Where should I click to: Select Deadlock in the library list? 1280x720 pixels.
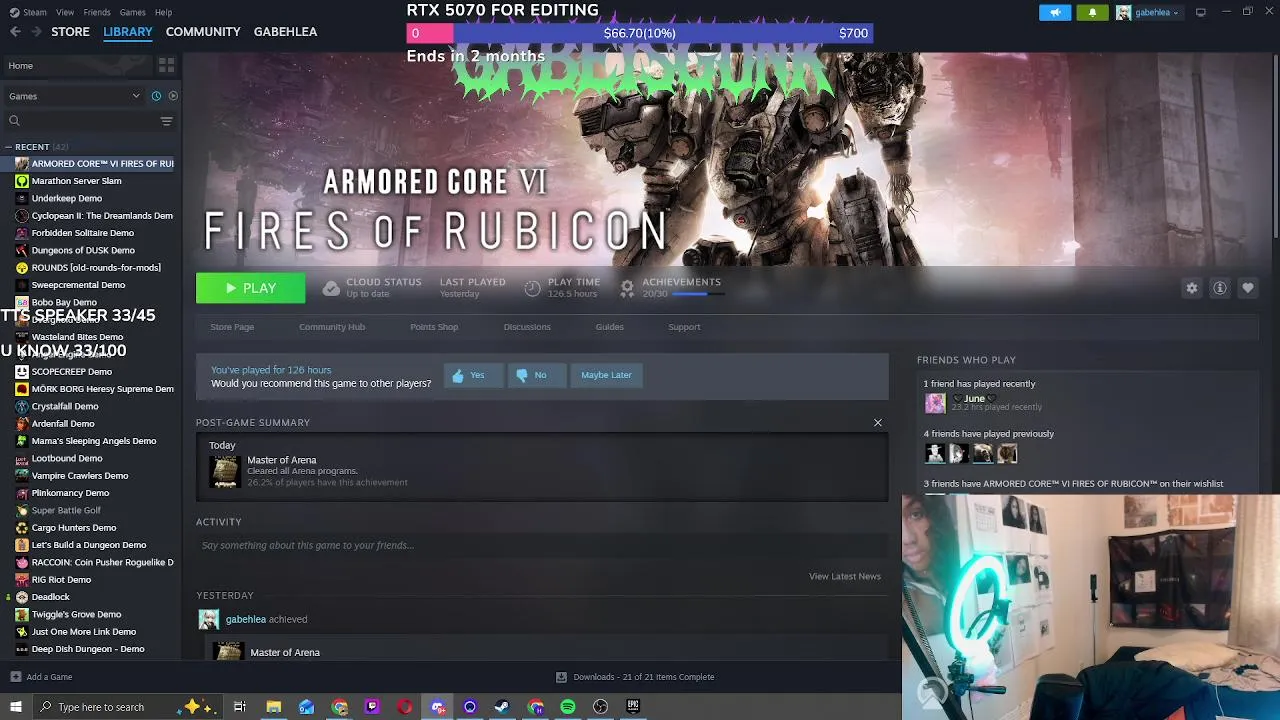(x=50, y=597)
